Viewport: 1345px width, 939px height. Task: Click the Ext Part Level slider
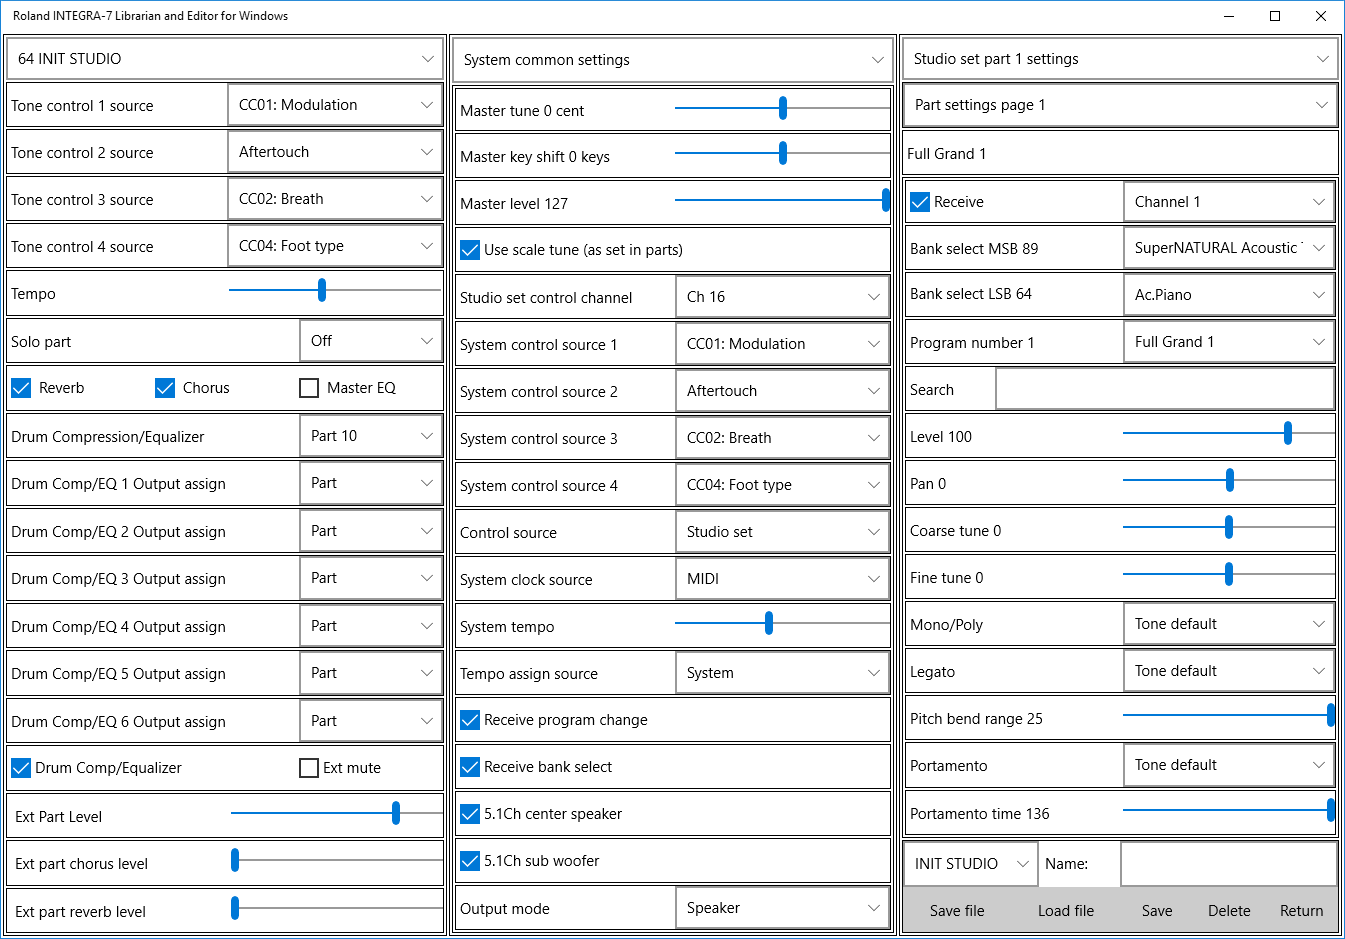(x=335, y=813)
